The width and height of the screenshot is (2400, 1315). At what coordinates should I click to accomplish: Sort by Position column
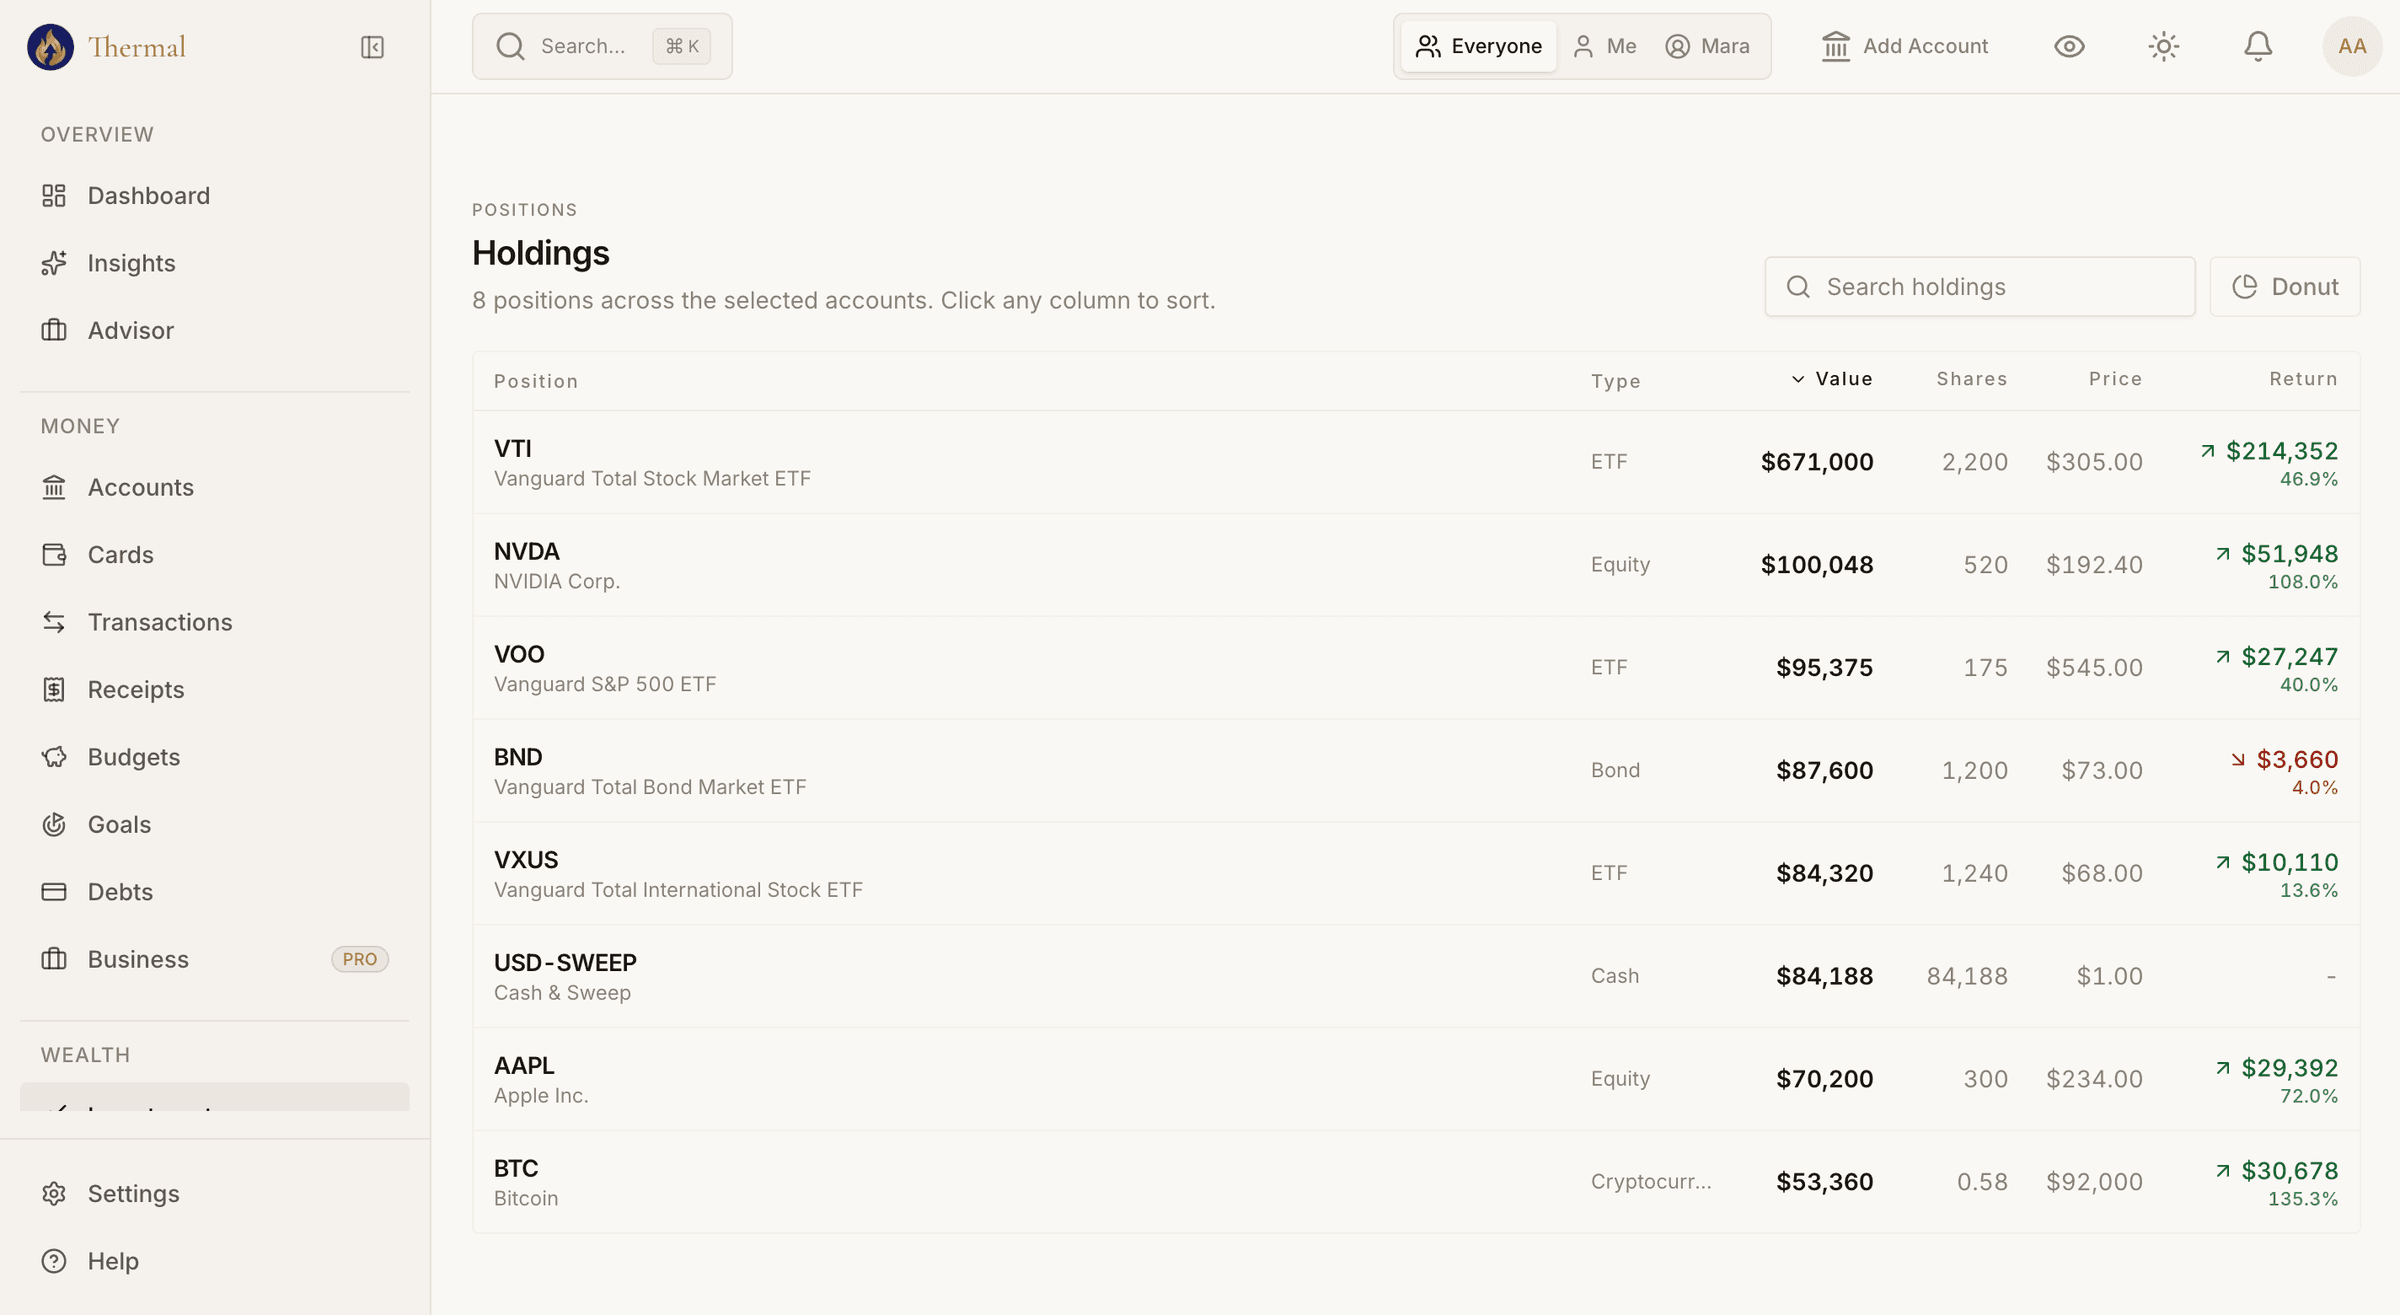click(536, 381)
